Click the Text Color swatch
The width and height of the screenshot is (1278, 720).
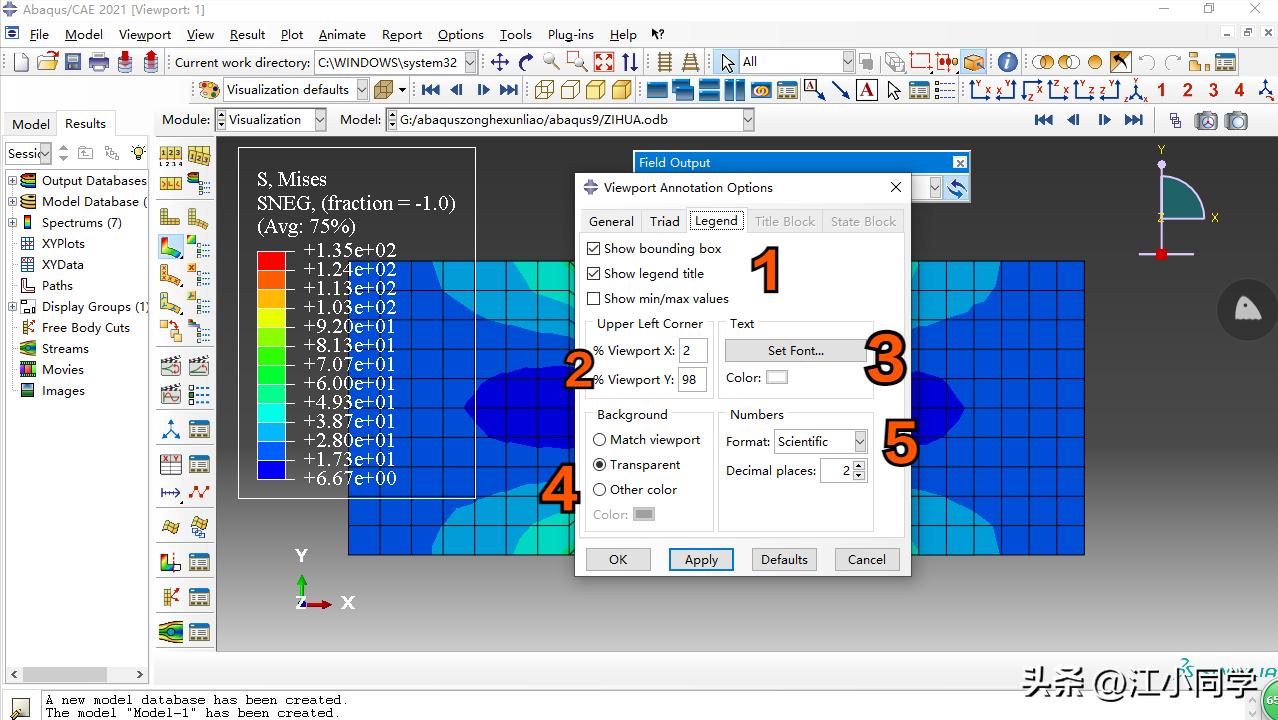pyautogui.click(x=777, y=377)
